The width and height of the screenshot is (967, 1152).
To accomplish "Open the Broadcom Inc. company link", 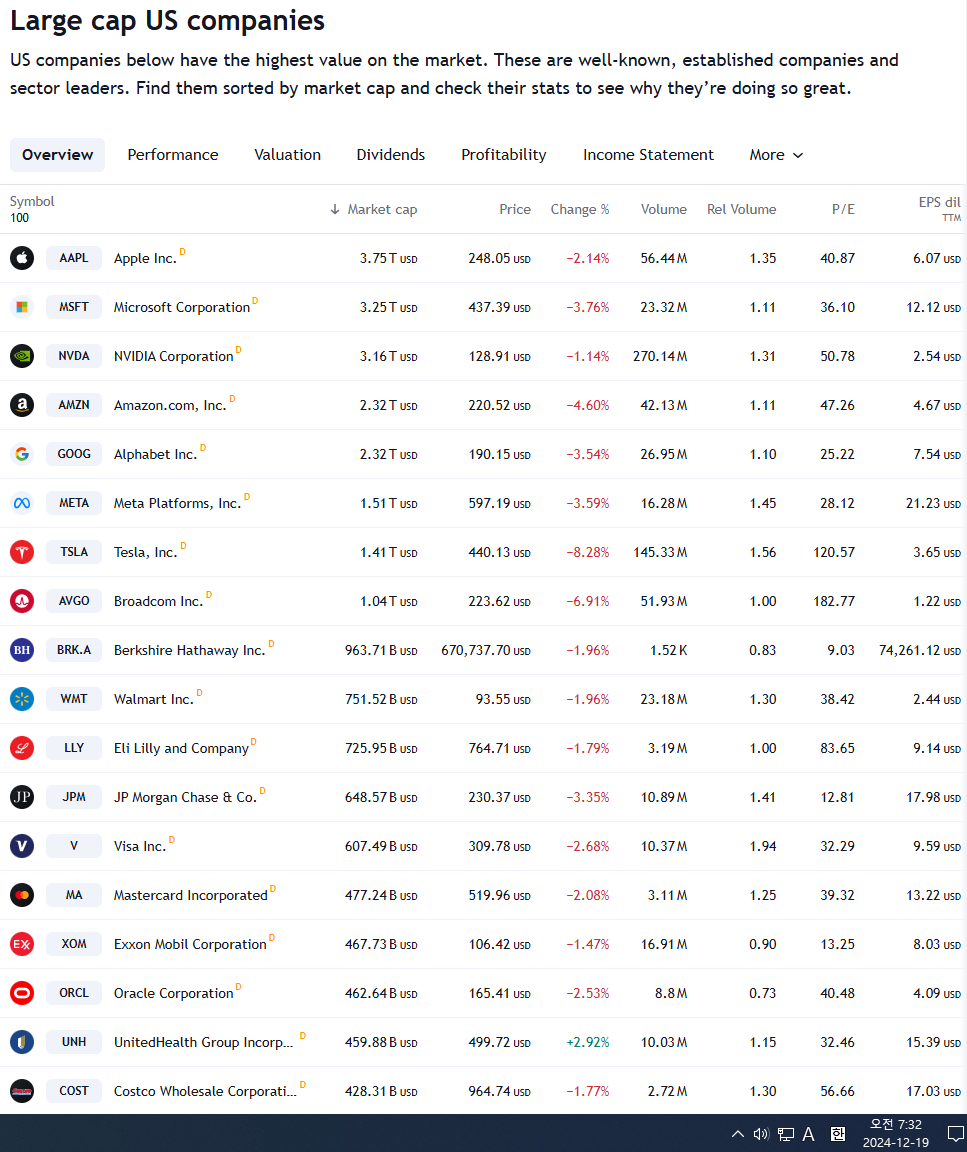I will pyautogui.click(x=158, y=602).
